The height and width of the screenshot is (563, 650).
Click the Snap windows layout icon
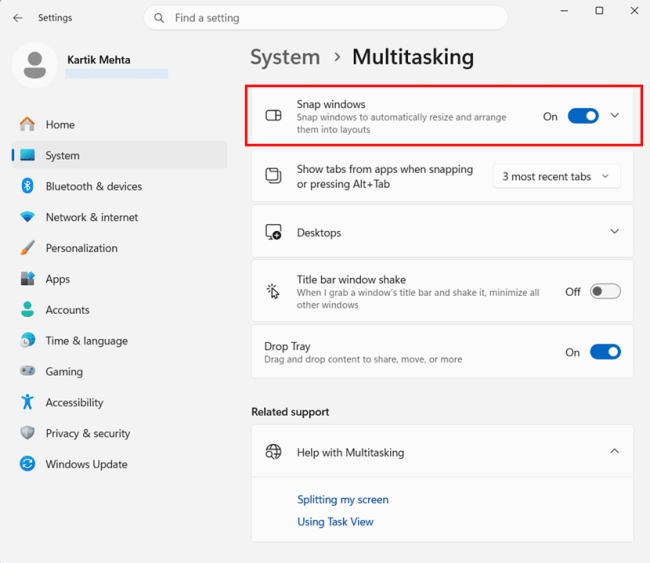pyautogui.click(x=273, y=115)
